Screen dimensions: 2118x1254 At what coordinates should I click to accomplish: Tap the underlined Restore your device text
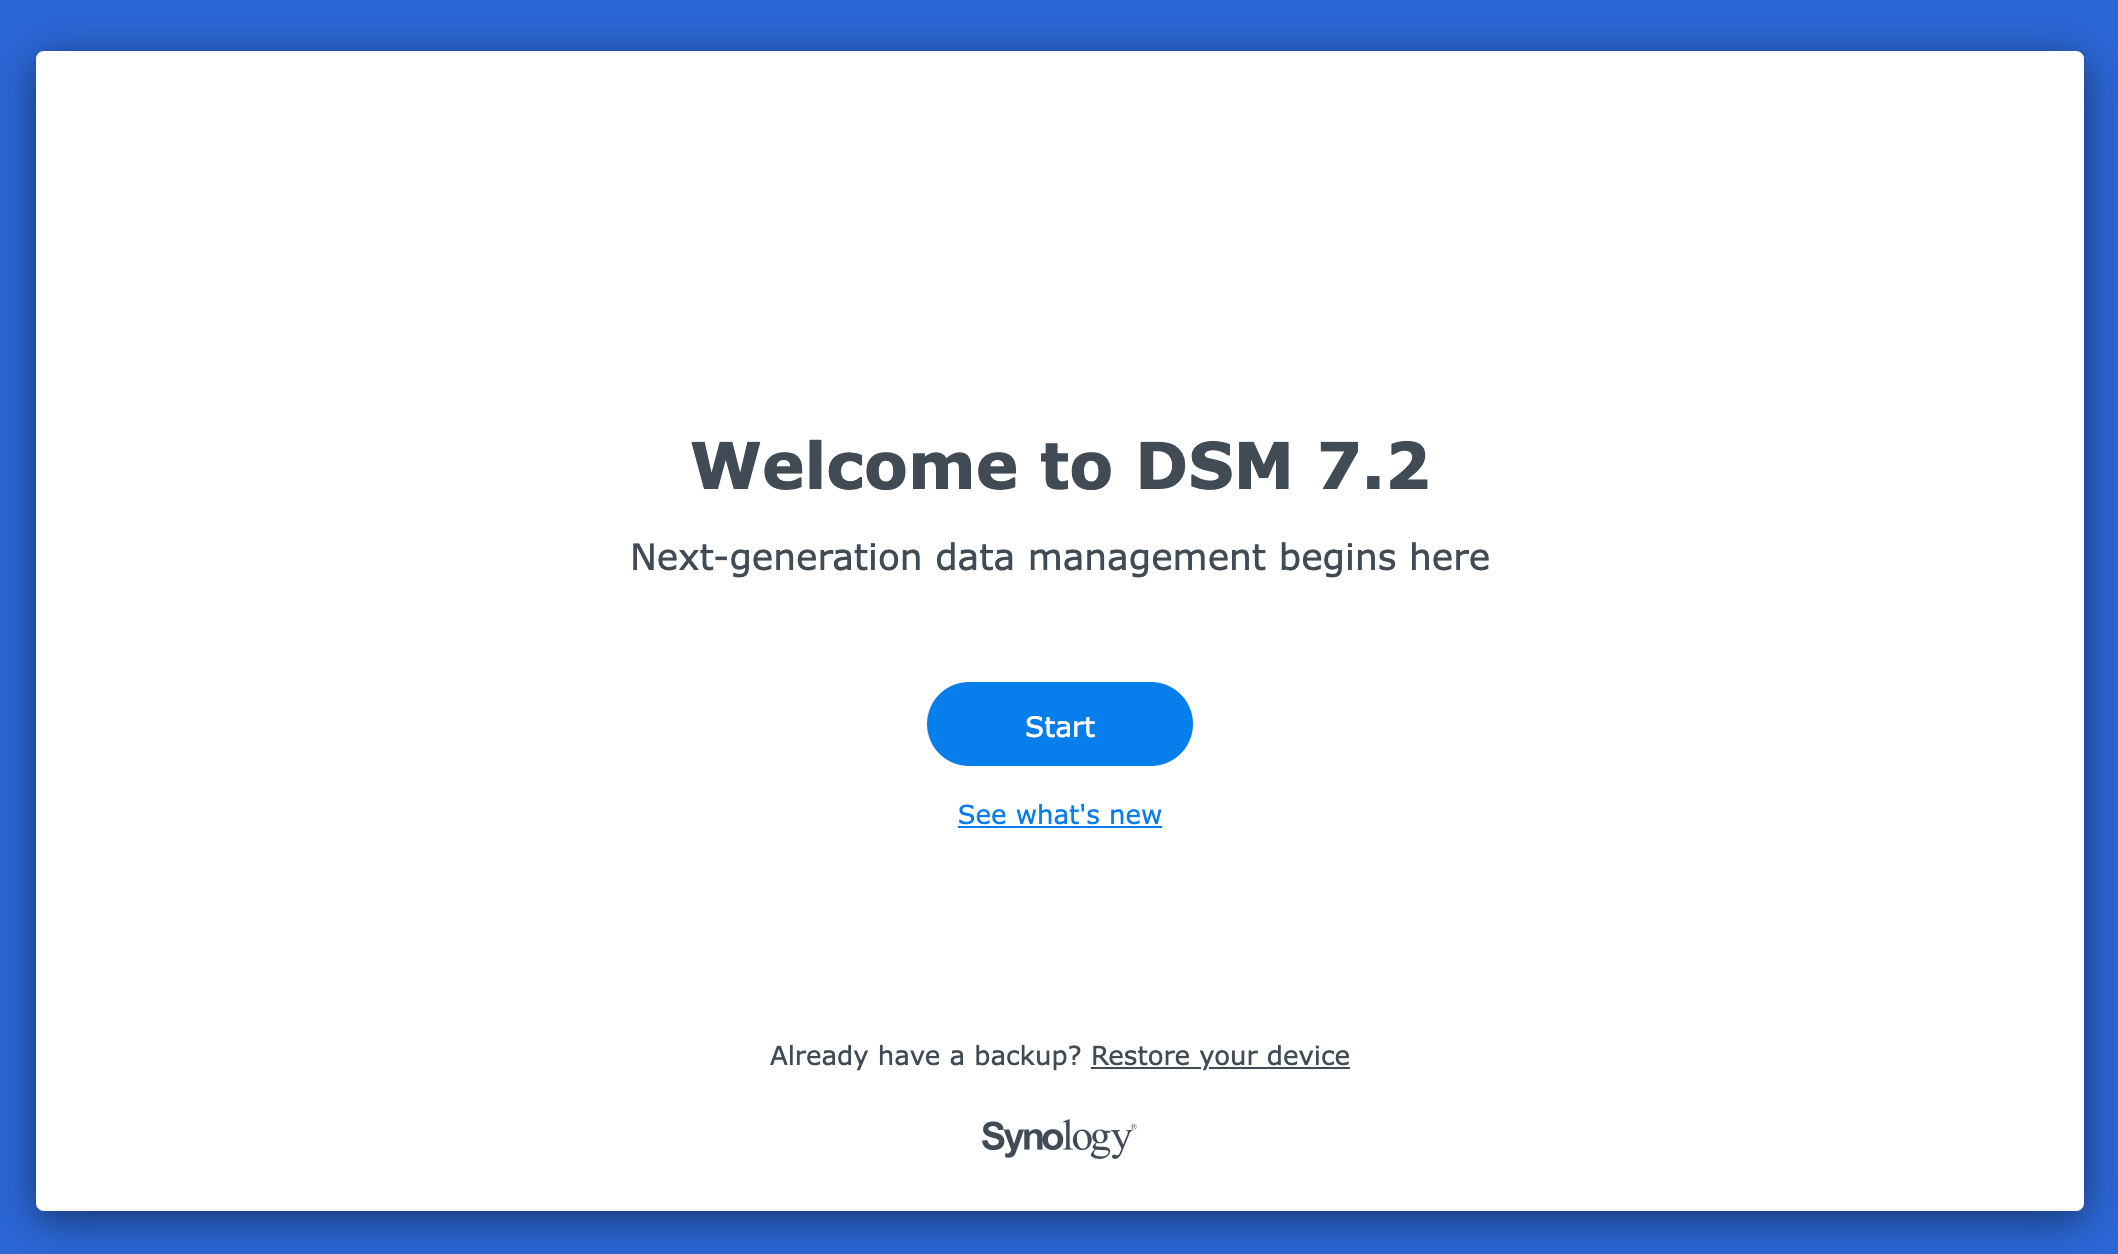tap(1220, 1056)
